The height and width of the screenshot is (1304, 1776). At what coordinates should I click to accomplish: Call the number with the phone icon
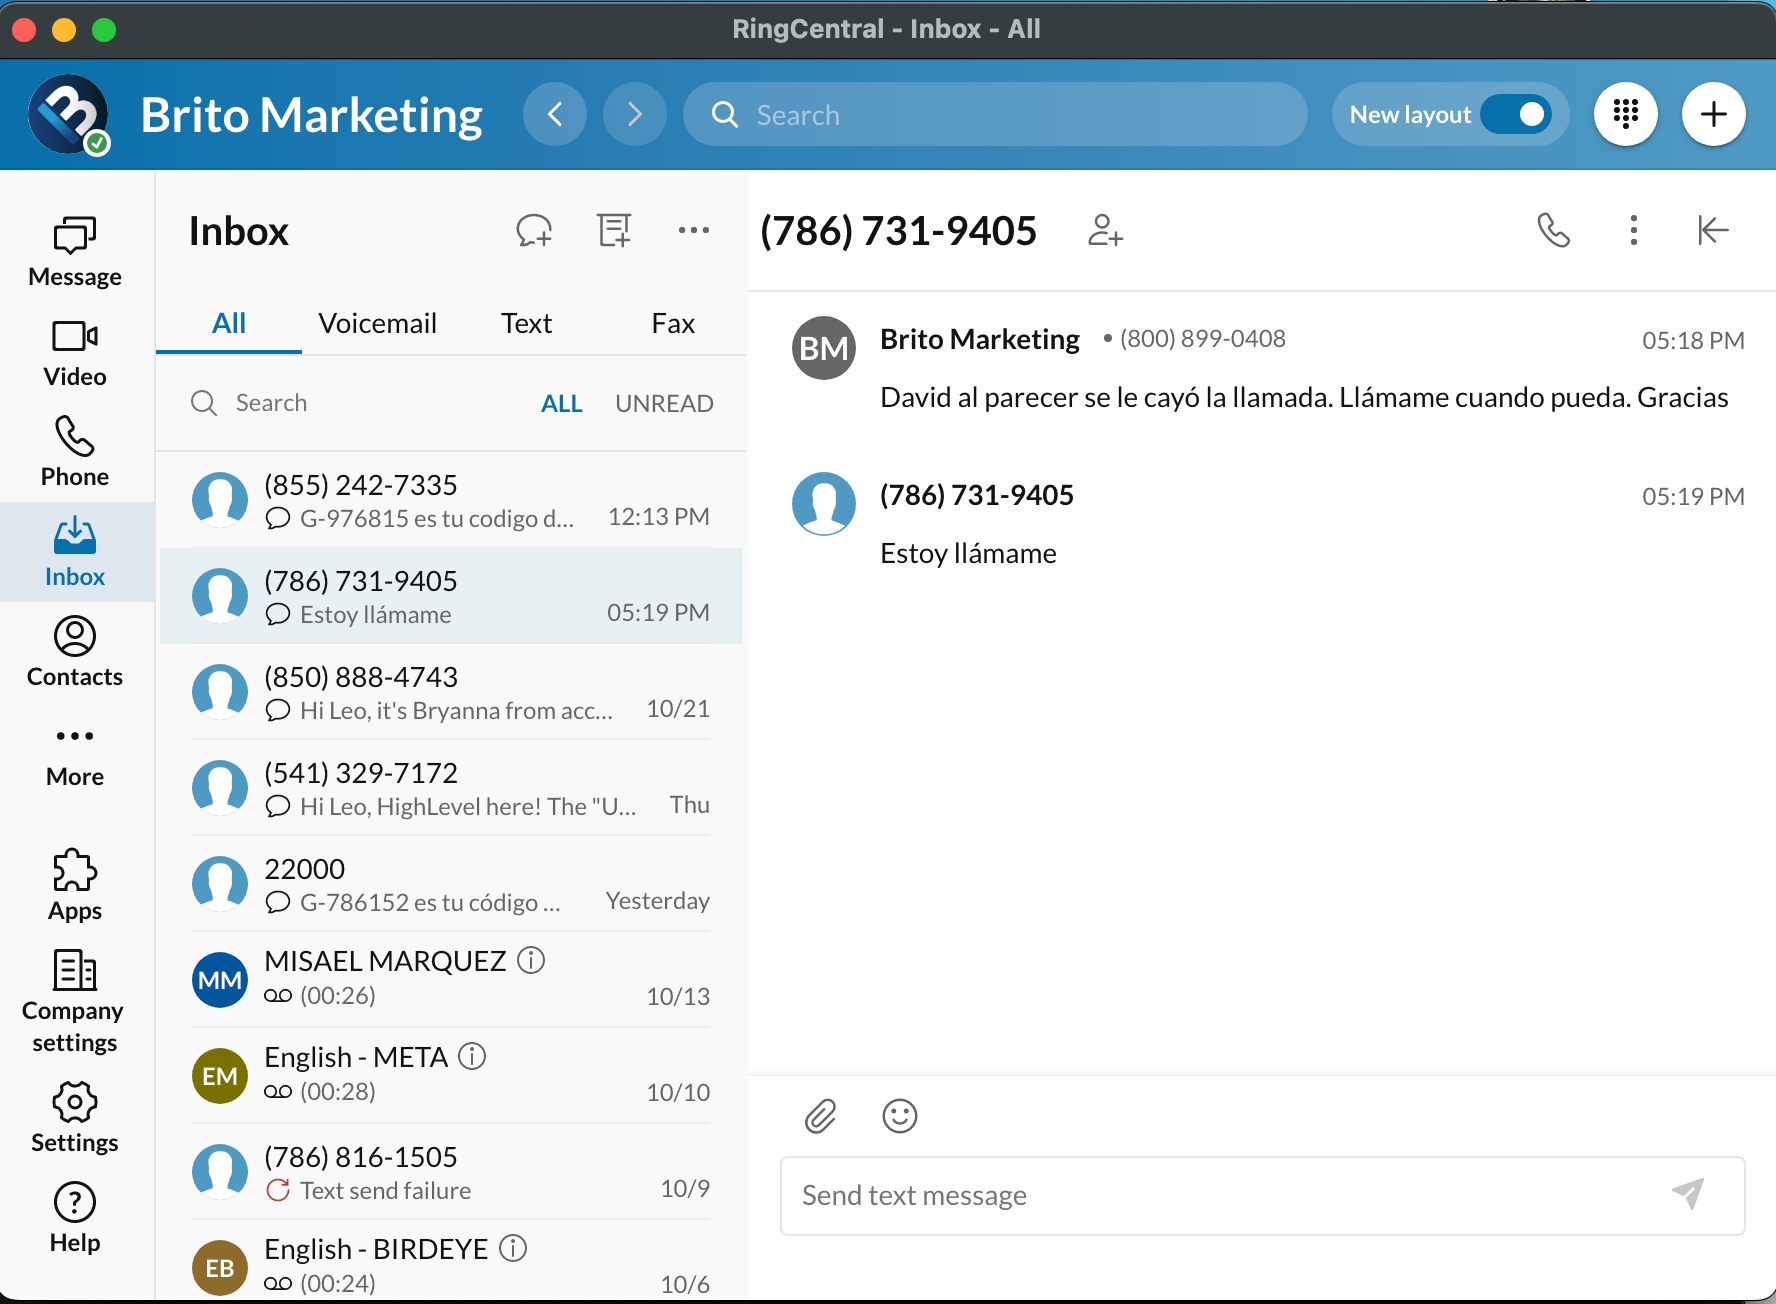[1554, 230]
